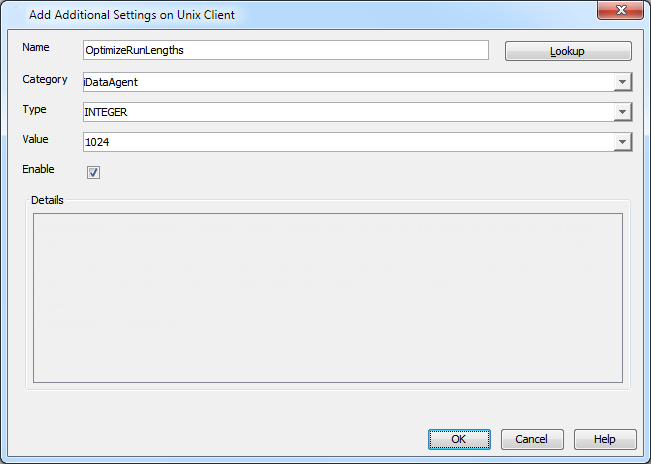Click the Type label

point(35,109)
